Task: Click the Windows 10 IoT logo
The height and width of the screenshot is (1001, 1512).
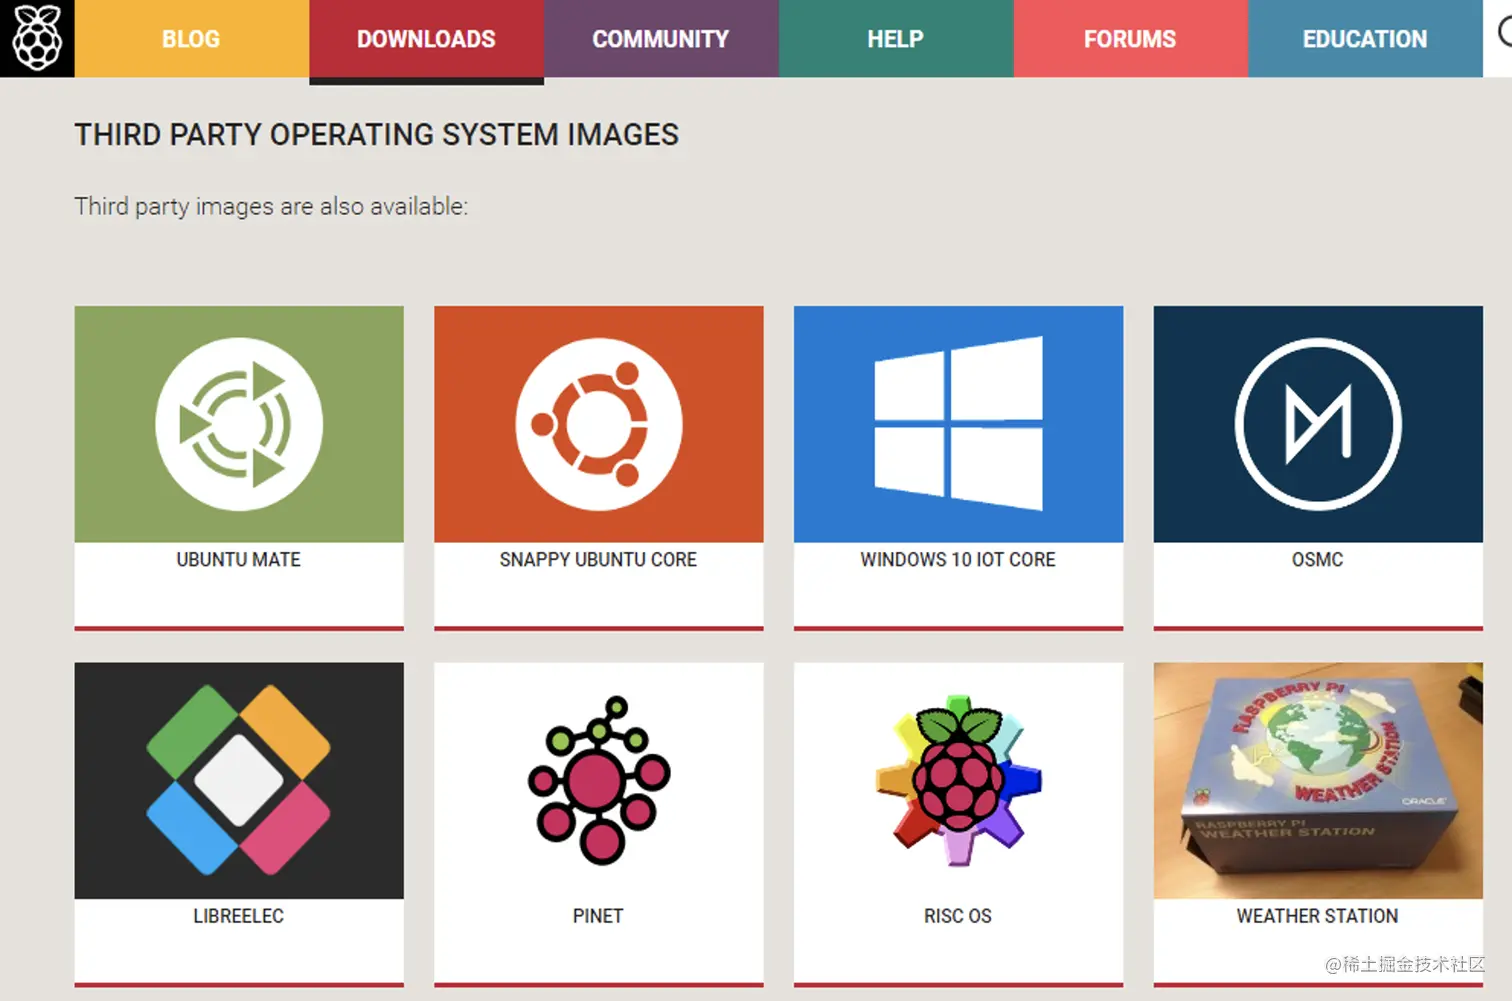Action: [x=958, y=424]
